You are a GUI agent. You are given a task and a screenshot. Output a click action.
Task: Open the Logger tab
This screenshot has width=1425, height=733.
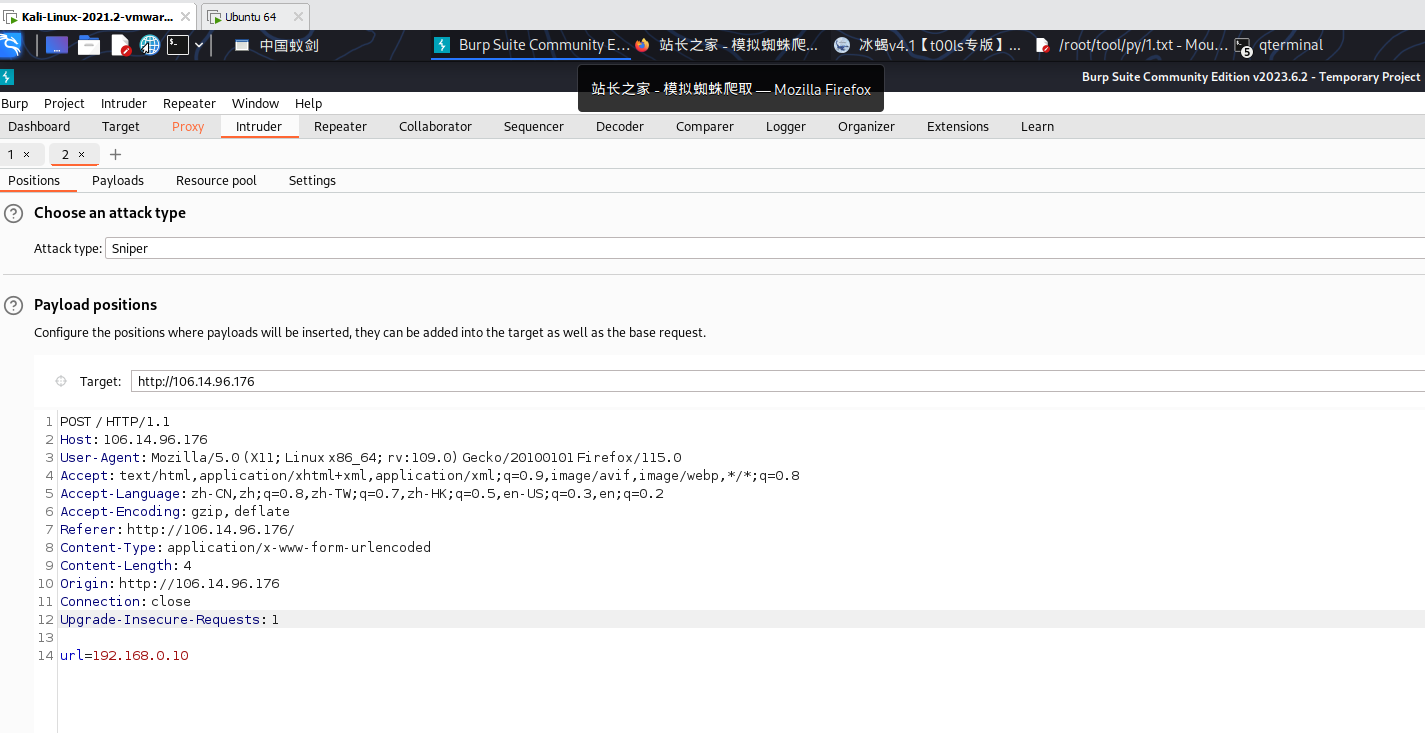tap(786, 126)
